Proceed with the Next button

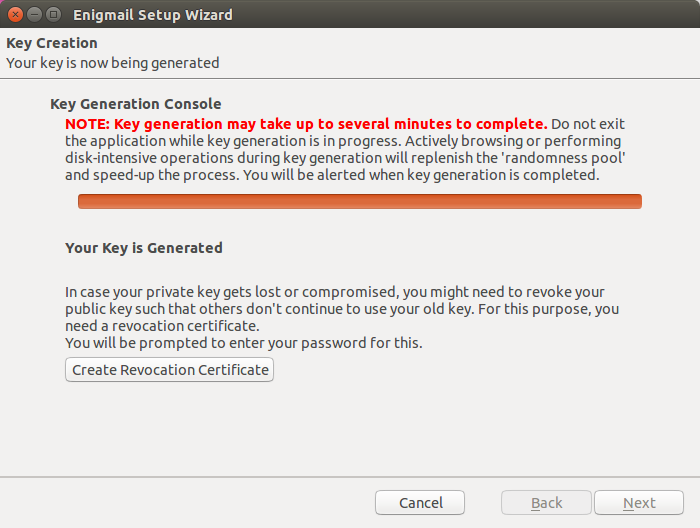coord(639,503)
